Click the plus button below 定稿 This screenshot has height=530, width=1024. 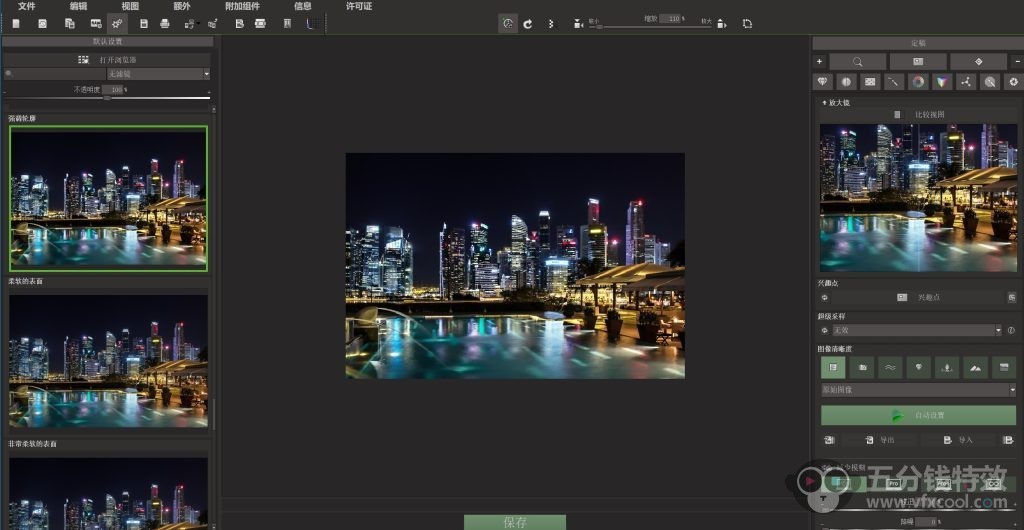819,61
